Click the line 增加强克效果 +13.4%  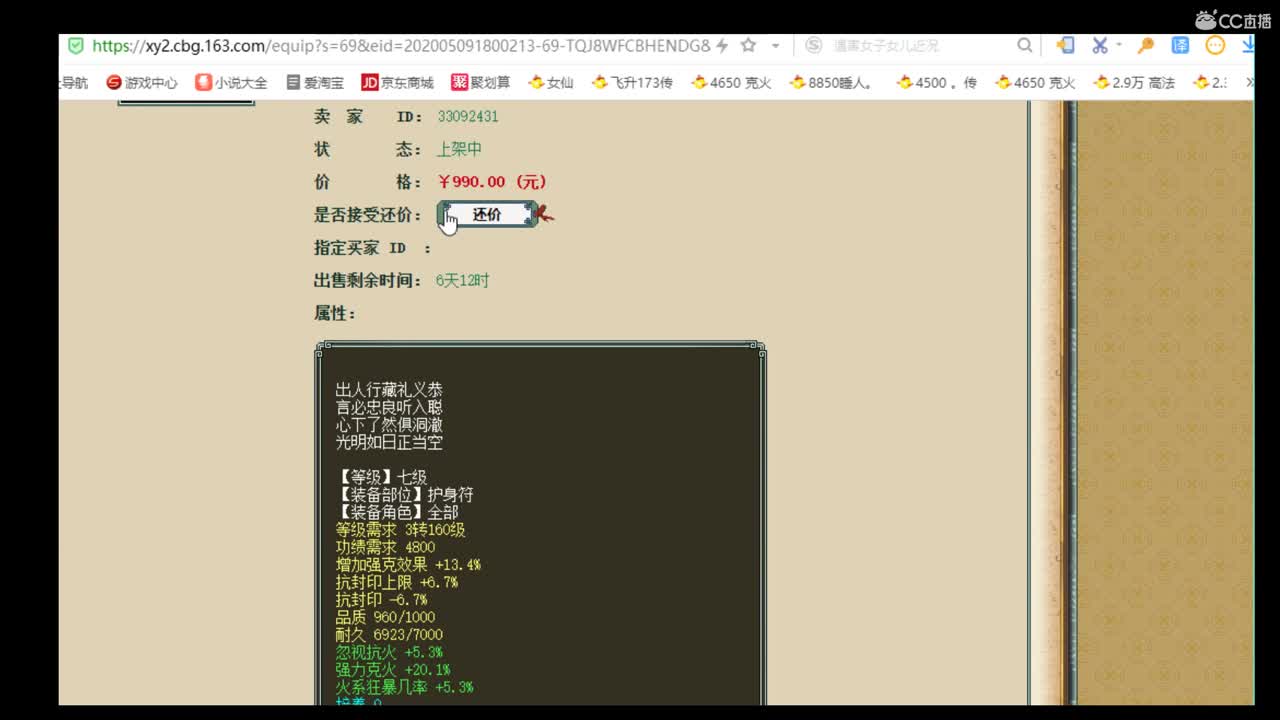click(408, 565)
